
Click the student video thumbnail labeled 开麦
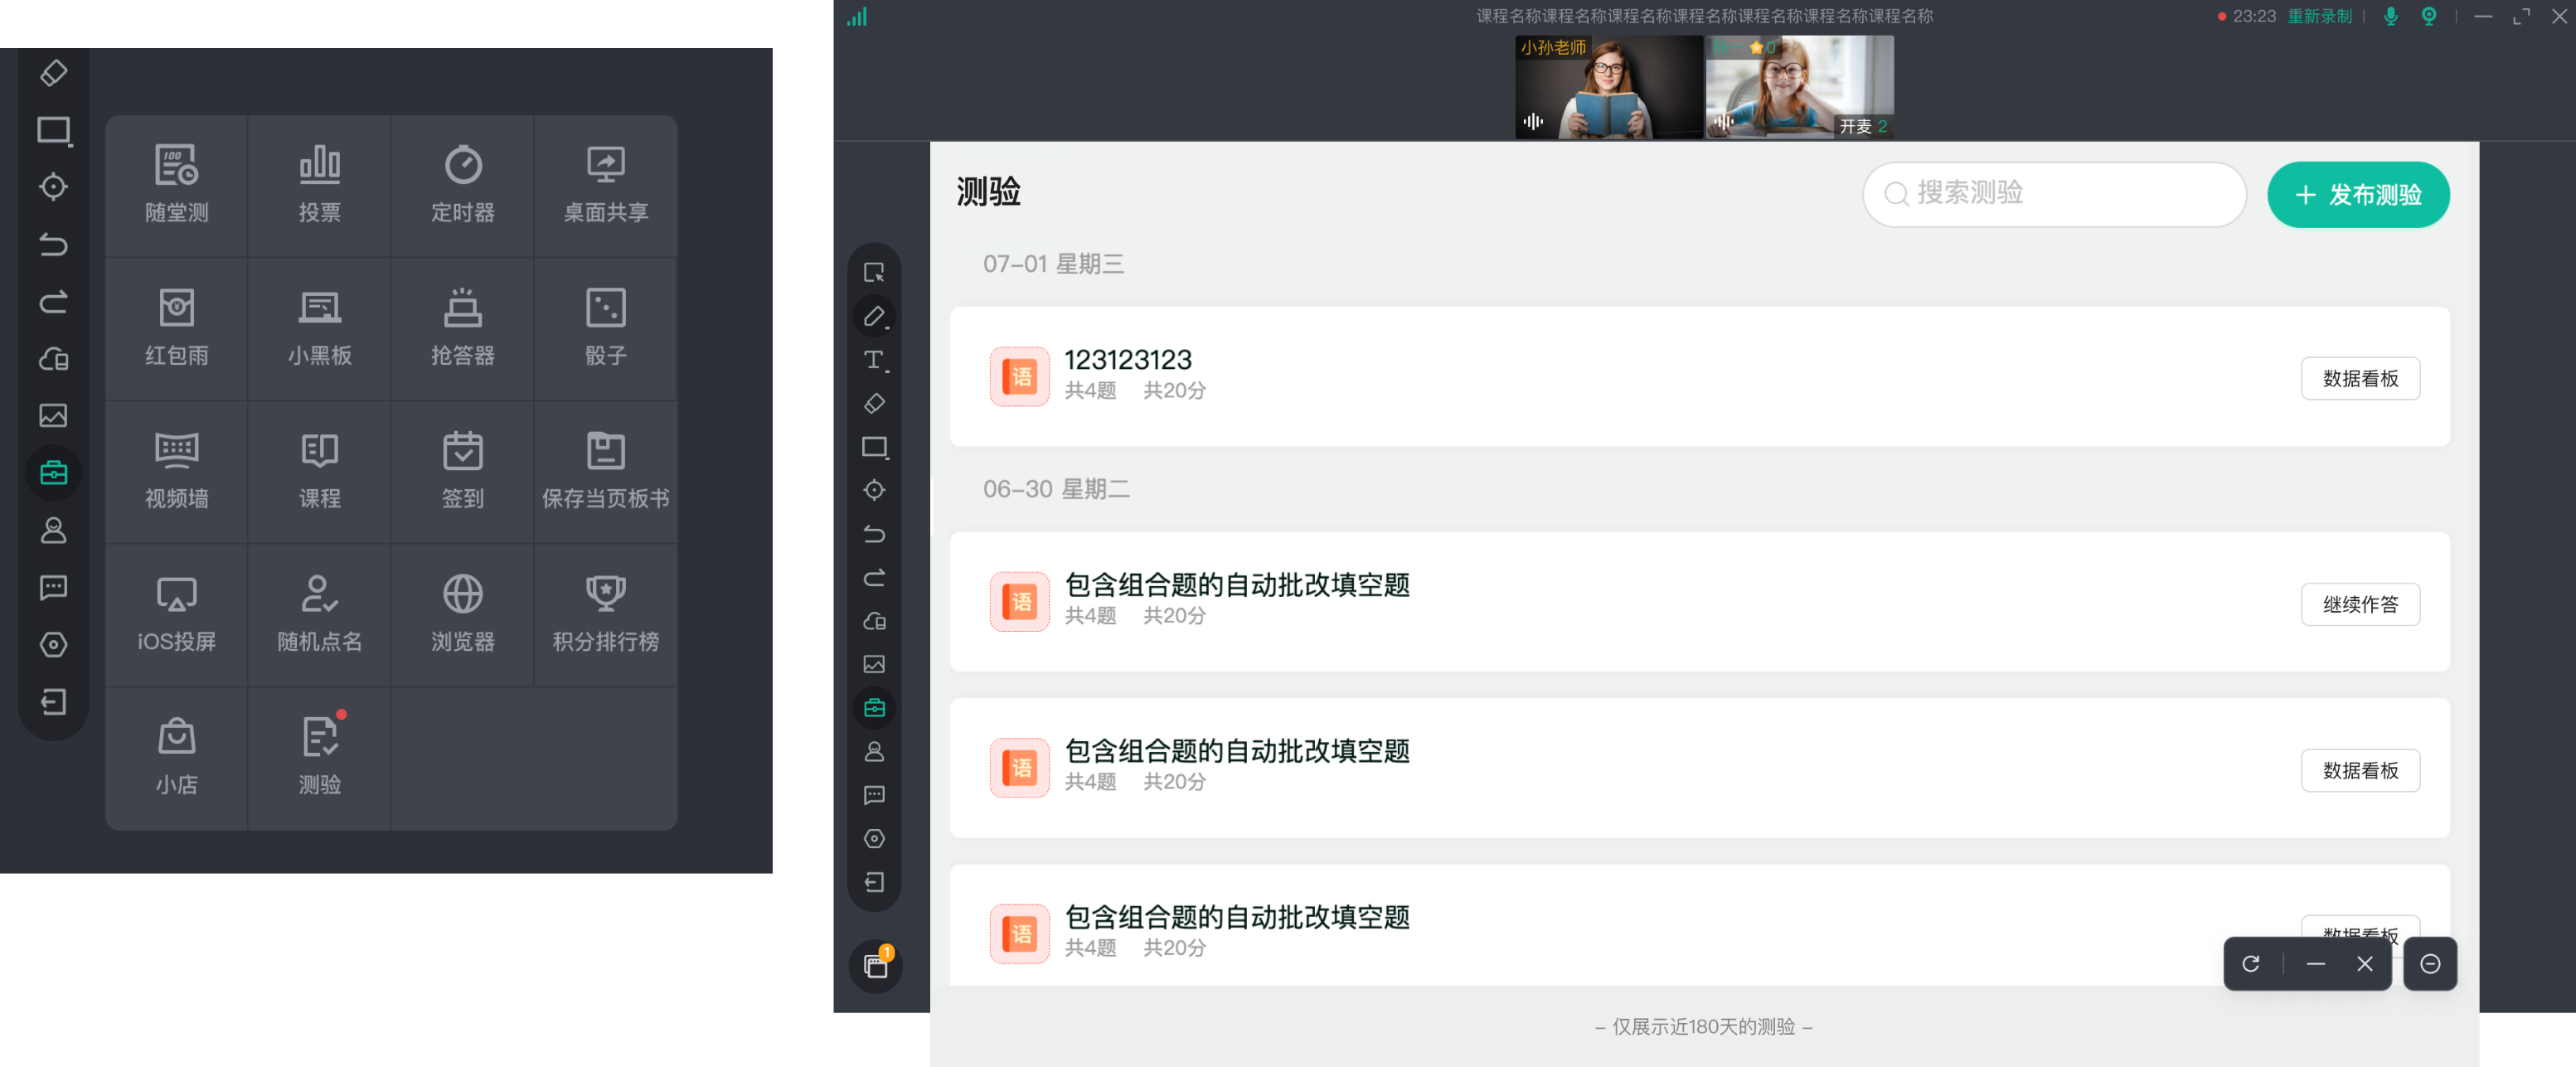[x=1799, y=87]
